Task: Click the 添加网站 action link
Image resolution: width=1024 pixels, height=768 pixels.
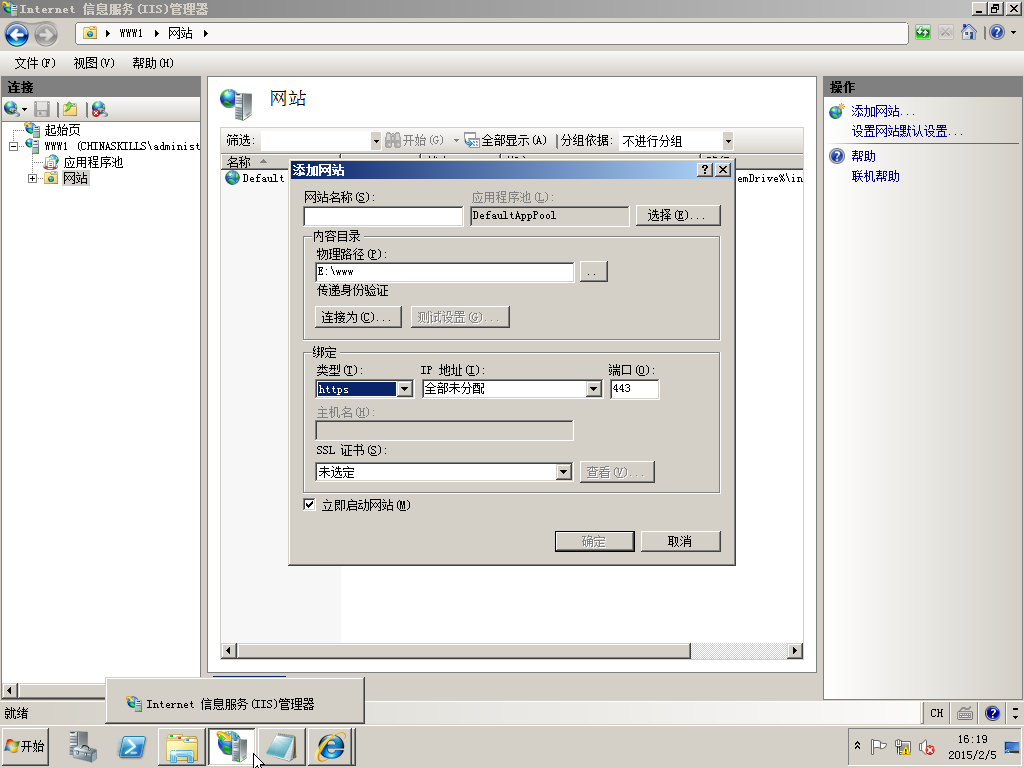Action: (882, 111)
